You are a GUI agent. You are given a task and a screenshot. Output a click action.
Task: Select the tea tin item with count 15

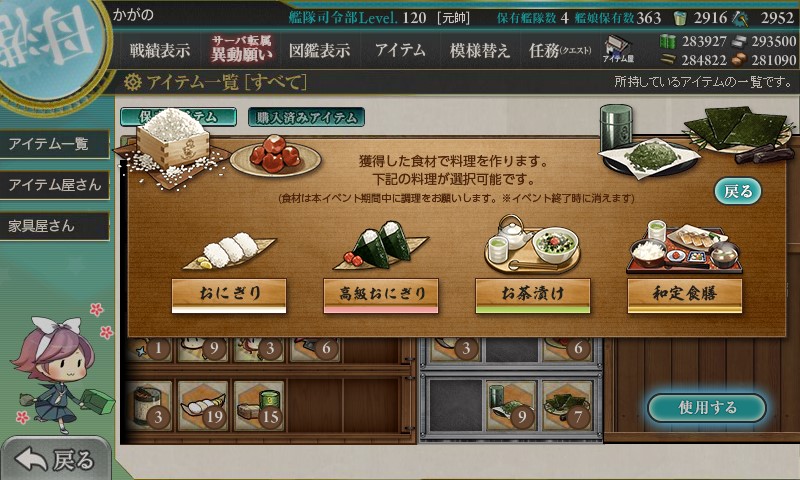(x=260, y=406)
